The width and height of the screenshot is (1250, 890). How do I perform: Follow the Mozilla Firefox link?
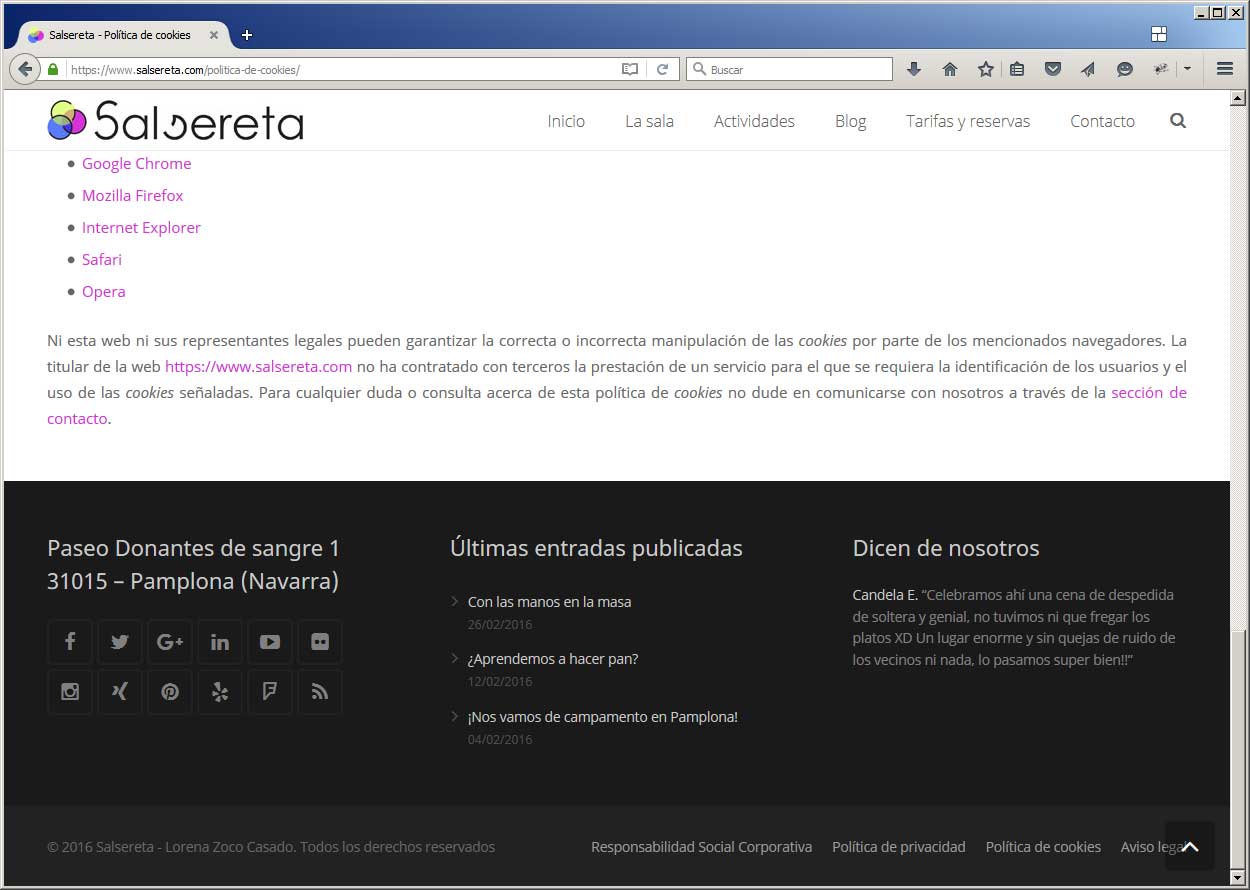coord(133,195)
